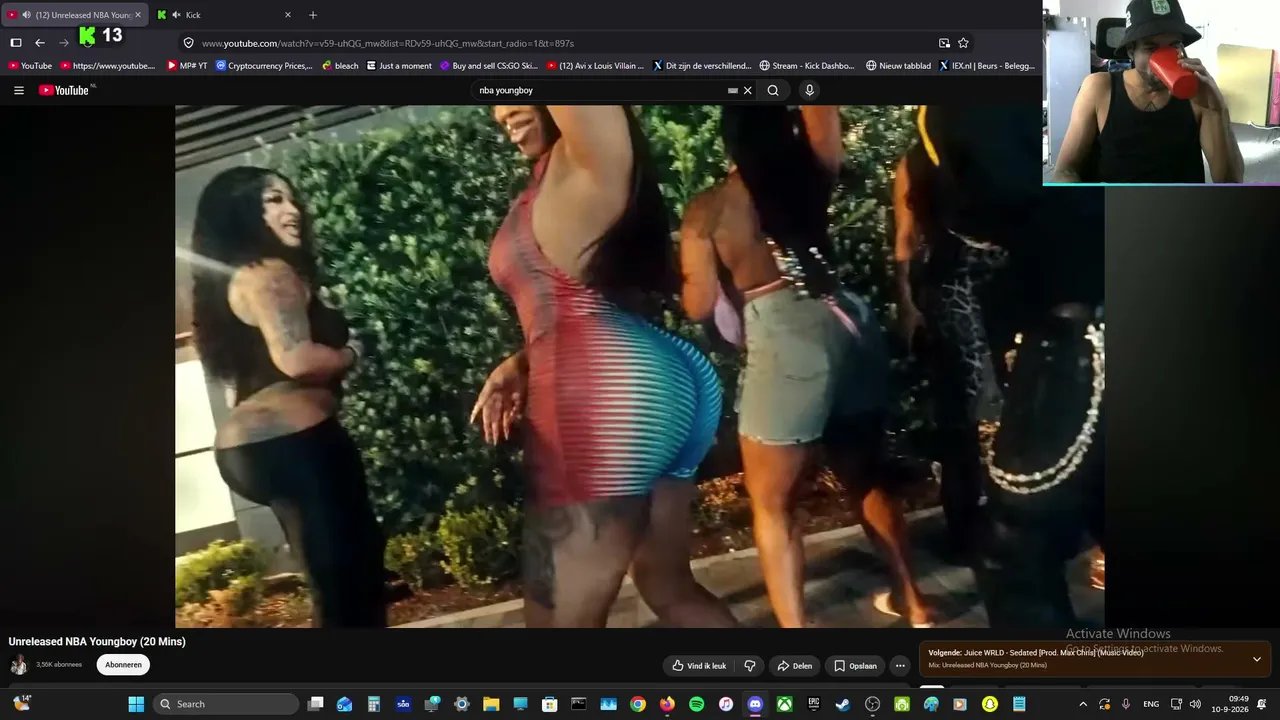The image size is (1280, 720).
Task: Expand the Volgende mix playlist panel
Action: pos(1257,659)
